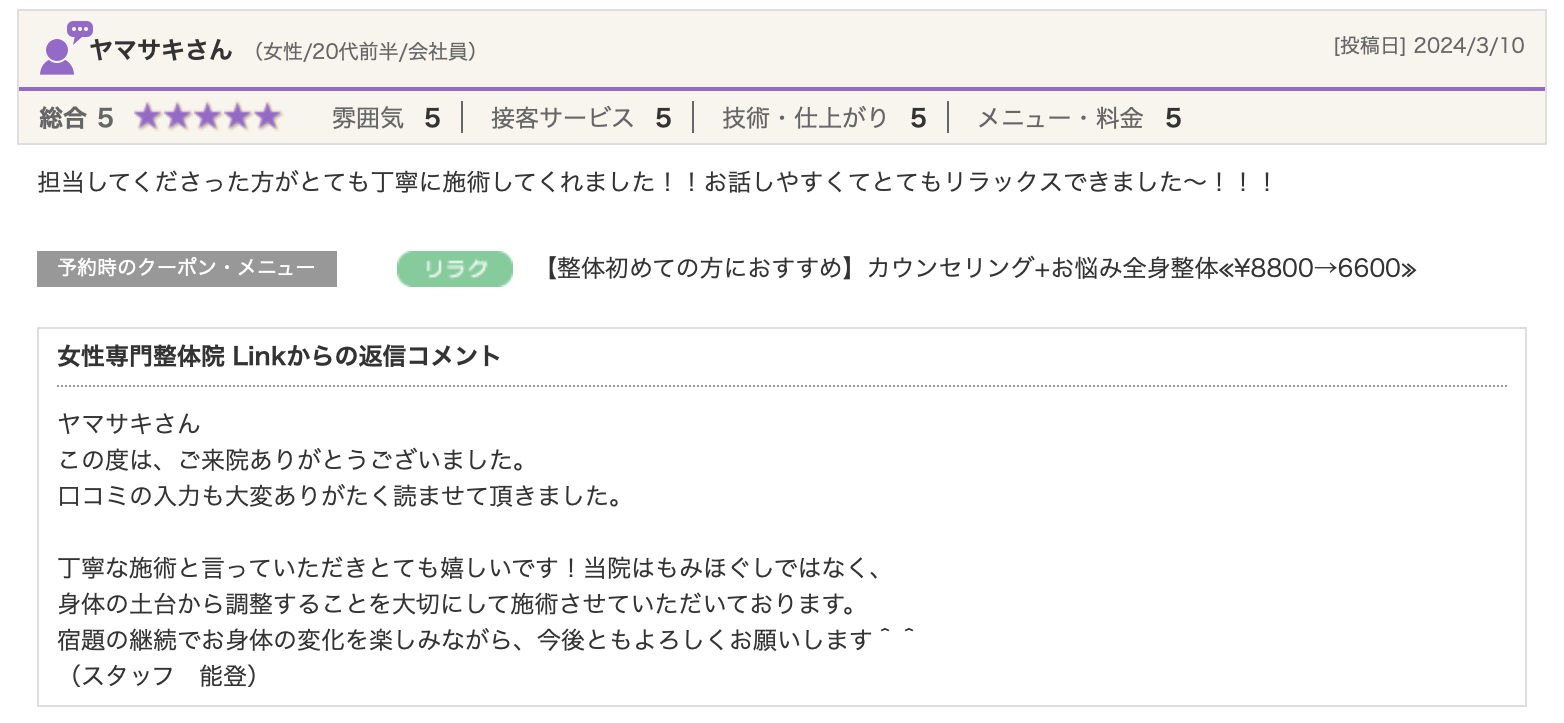Click the reviewer details (女性/20代前半/会社員)
The width and height of the screenshot is (1564, 723).
pos(365,52)
